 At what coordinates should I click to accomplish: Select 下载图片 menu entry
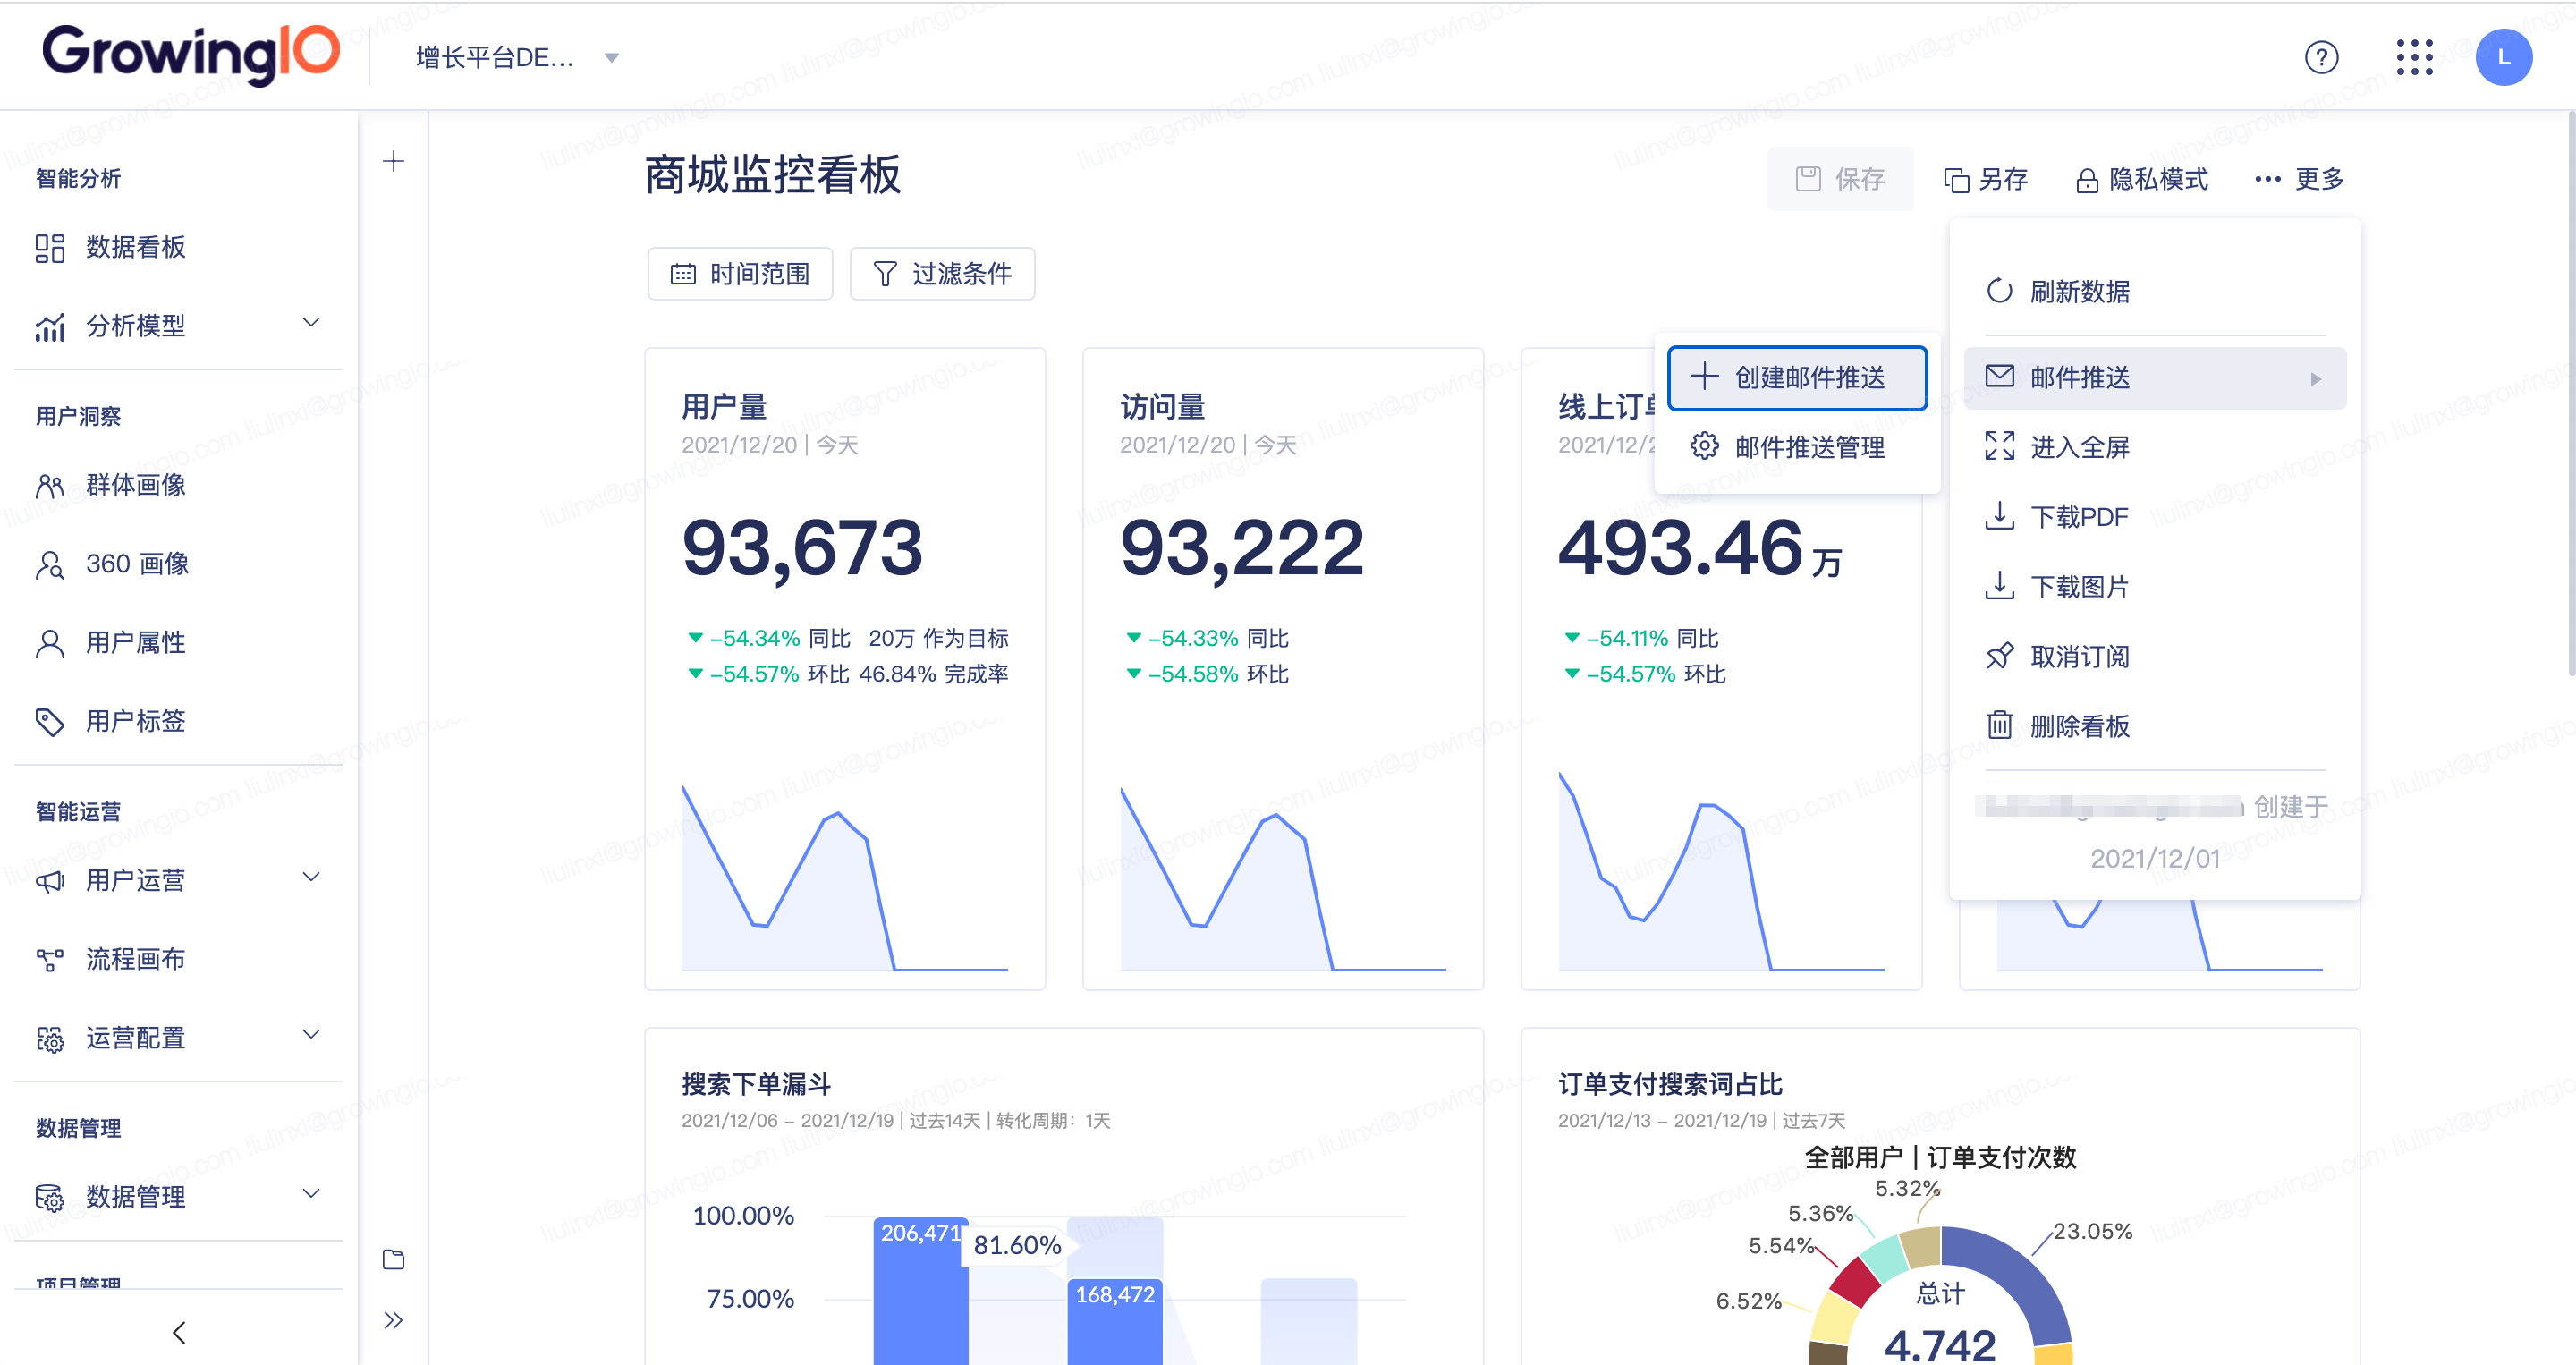(2155, 586)
